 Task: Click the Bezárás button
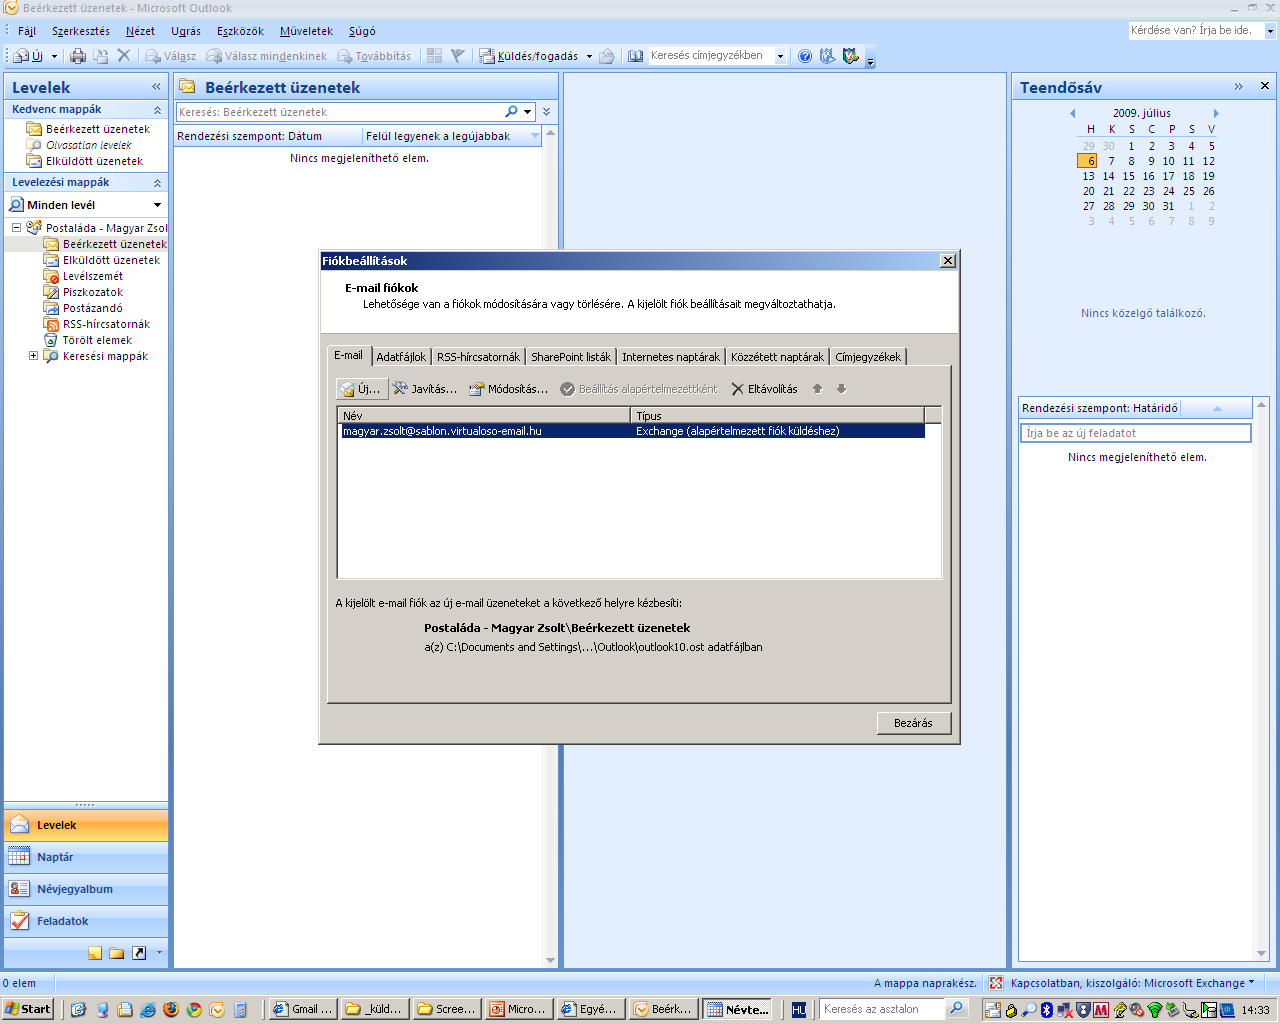[x=913, y=723]
